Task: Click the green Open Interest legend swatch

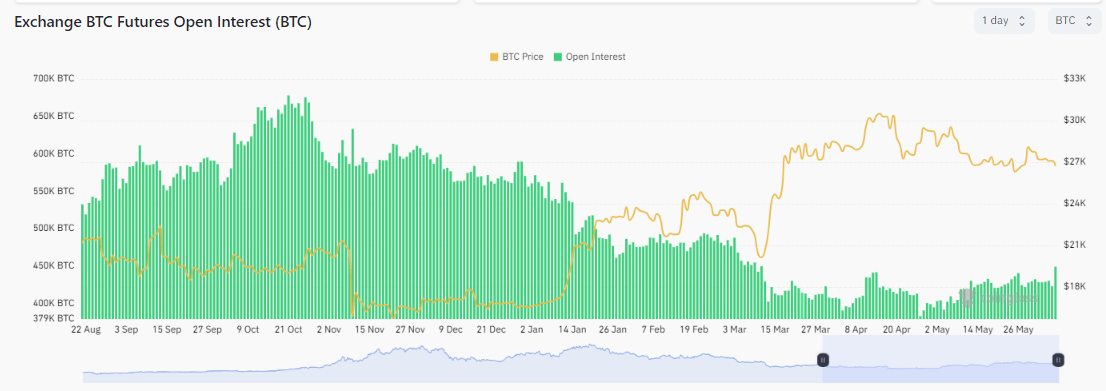Action: [x=558, y=56]
